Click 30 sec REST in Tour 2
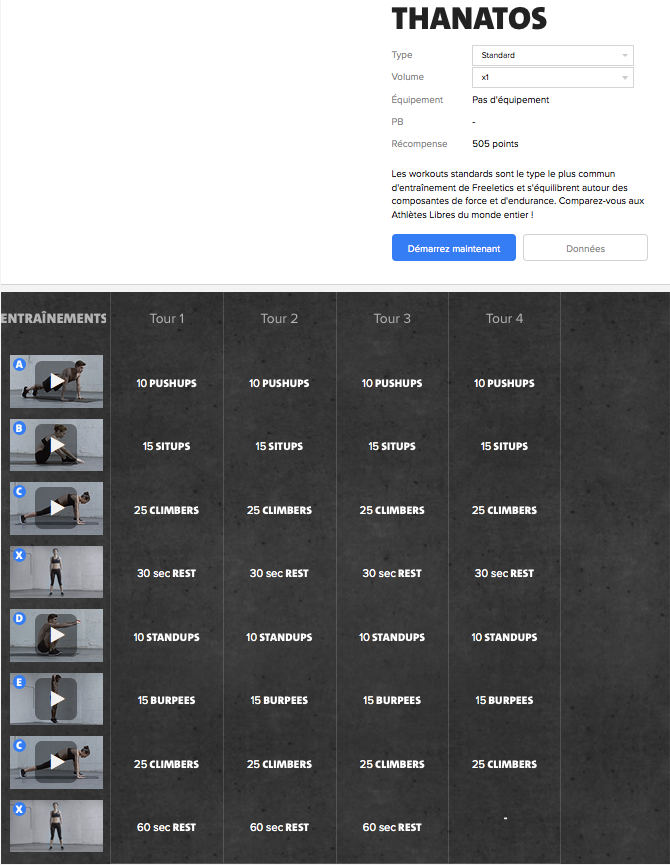The height and width of the screenshot is (865, 670). coord(279,573)
